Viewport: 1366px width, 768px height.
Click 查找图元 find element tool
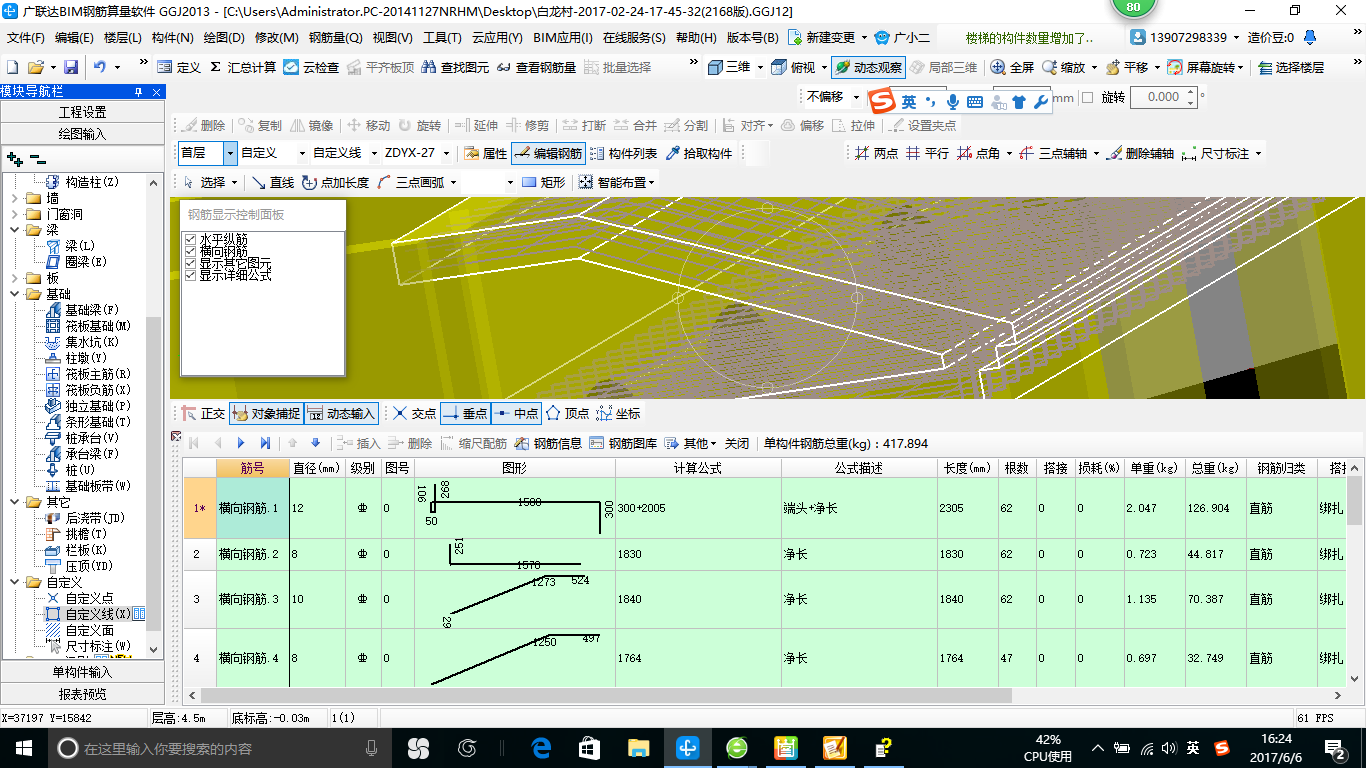pos(456,67)
